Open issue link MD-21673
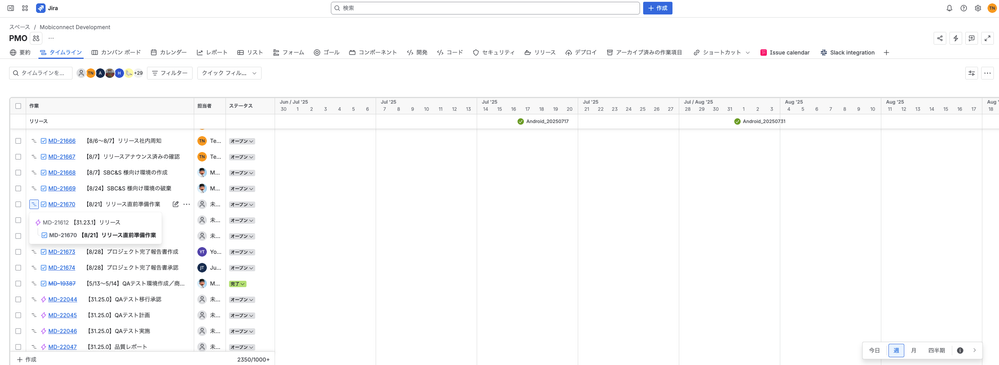 [62, 252]
